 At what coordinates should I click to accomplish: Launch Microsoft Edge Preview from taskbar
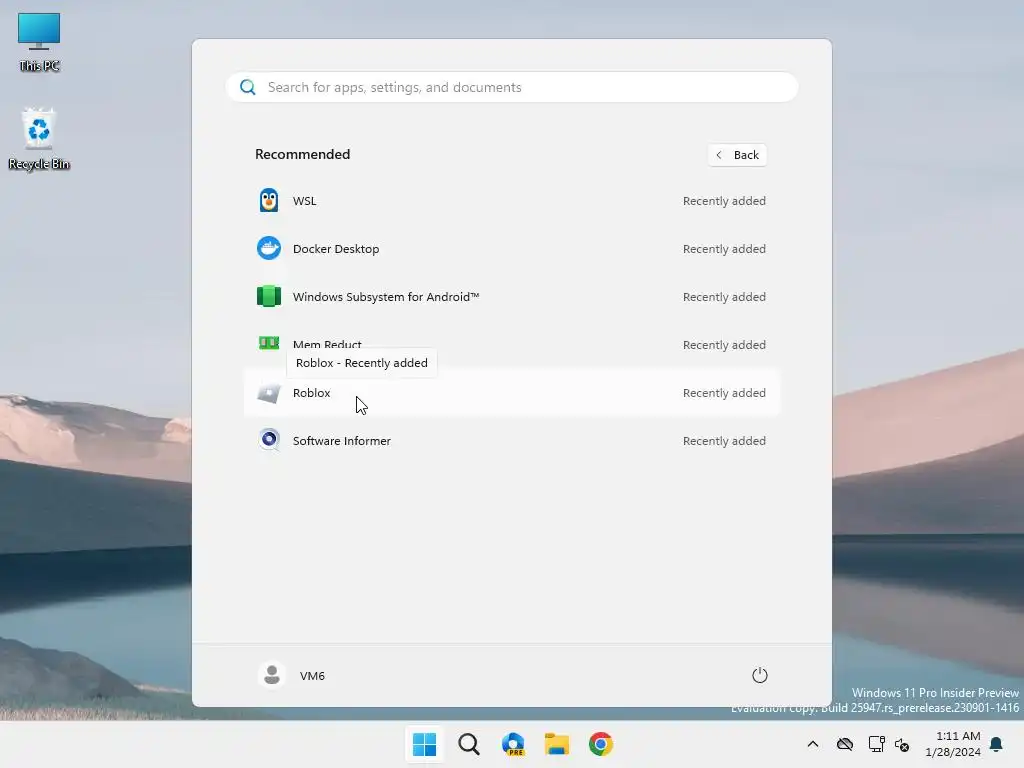click(x=513, y=744)
